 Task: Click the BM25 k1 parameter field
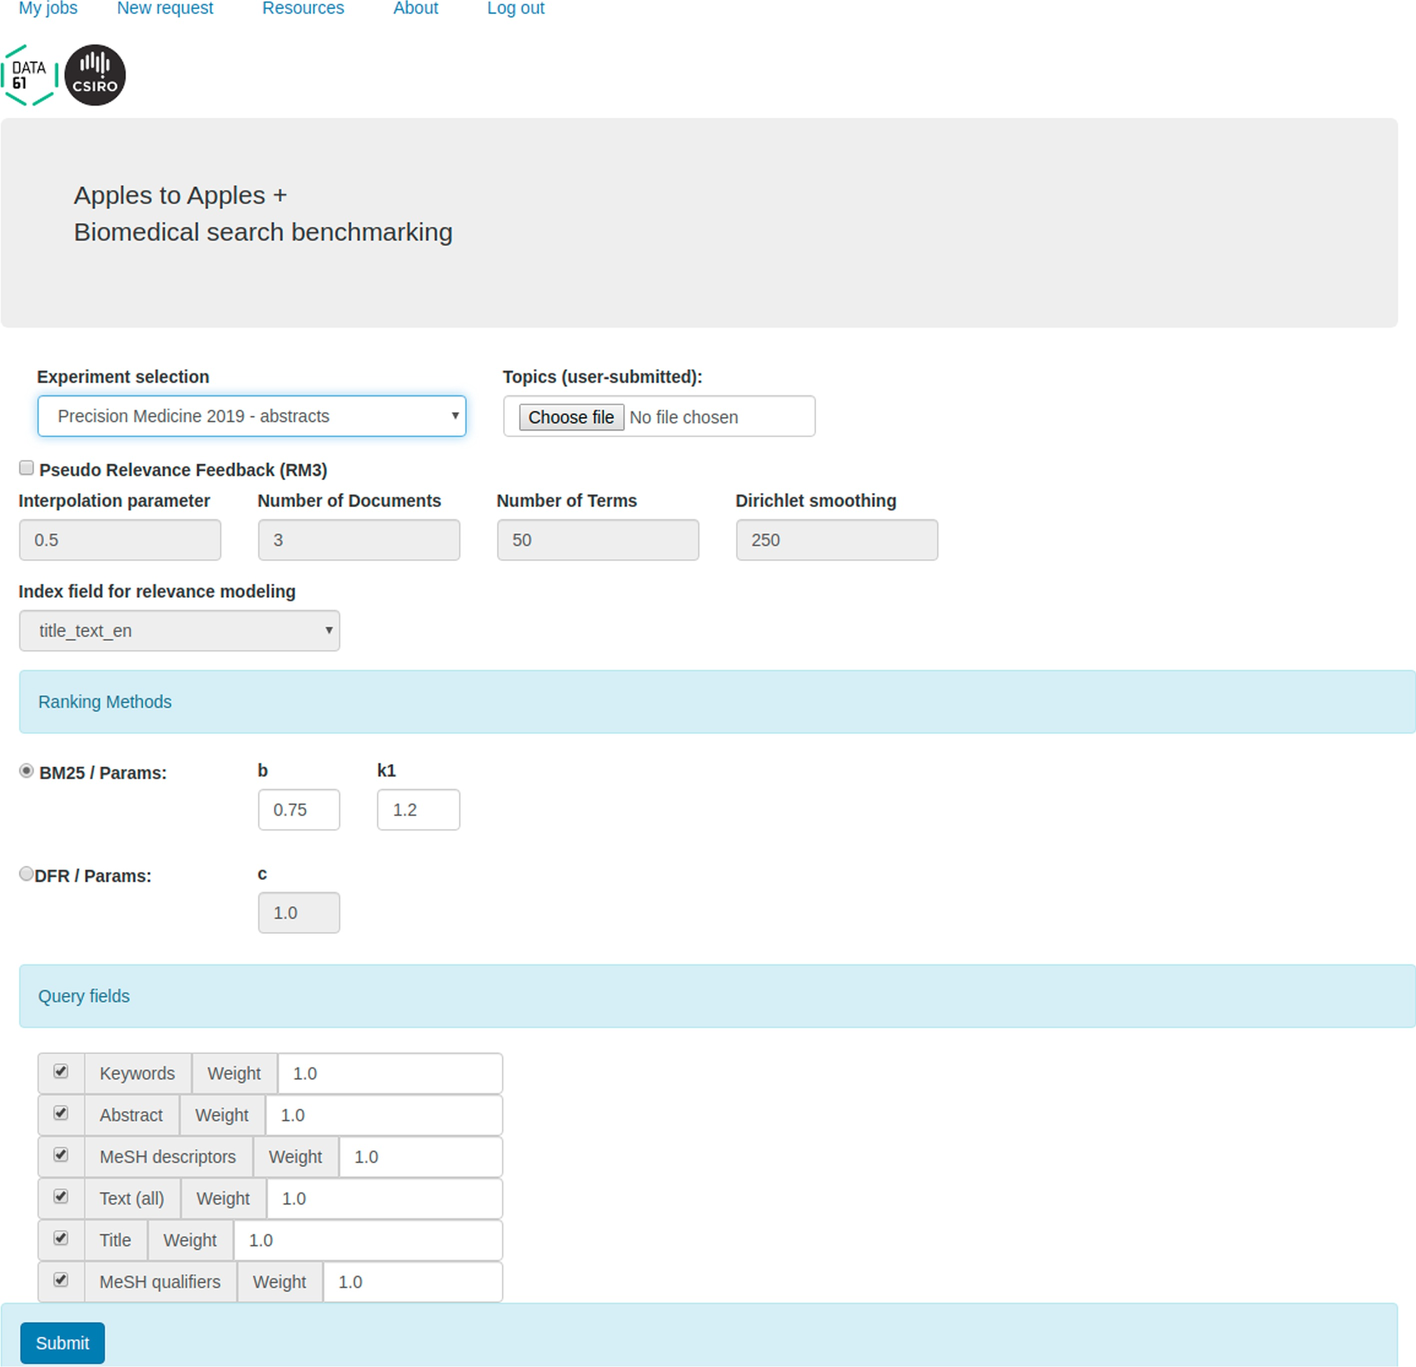click(x=418, y=810)
